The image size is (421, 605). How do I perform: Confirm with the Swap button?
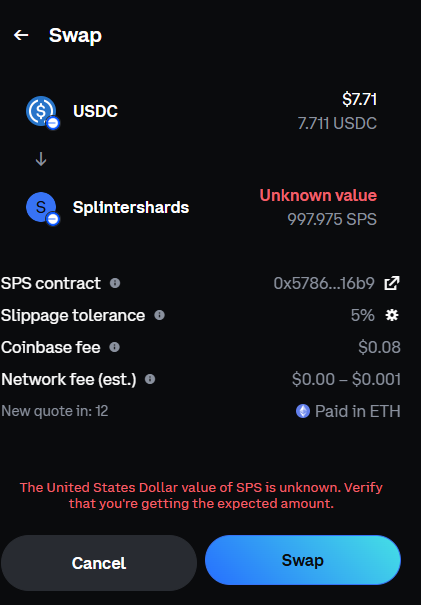coord(303,560)
